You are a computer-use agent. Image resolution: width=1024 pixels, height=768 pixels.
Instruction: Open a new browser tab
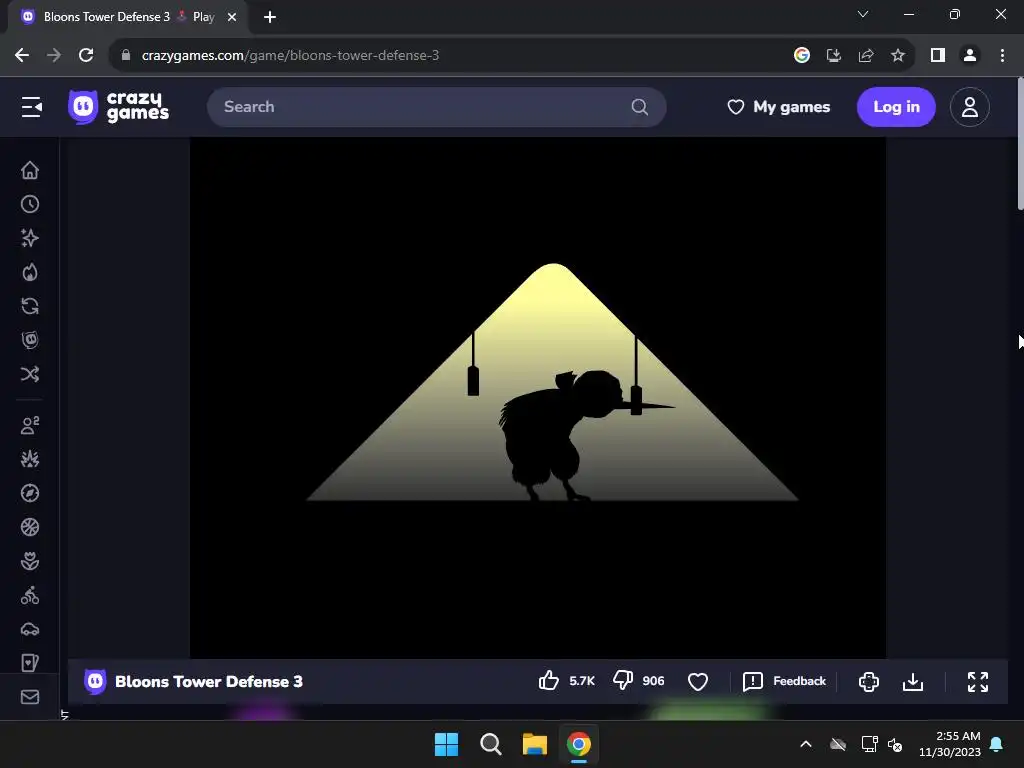(x=270, y=17)
